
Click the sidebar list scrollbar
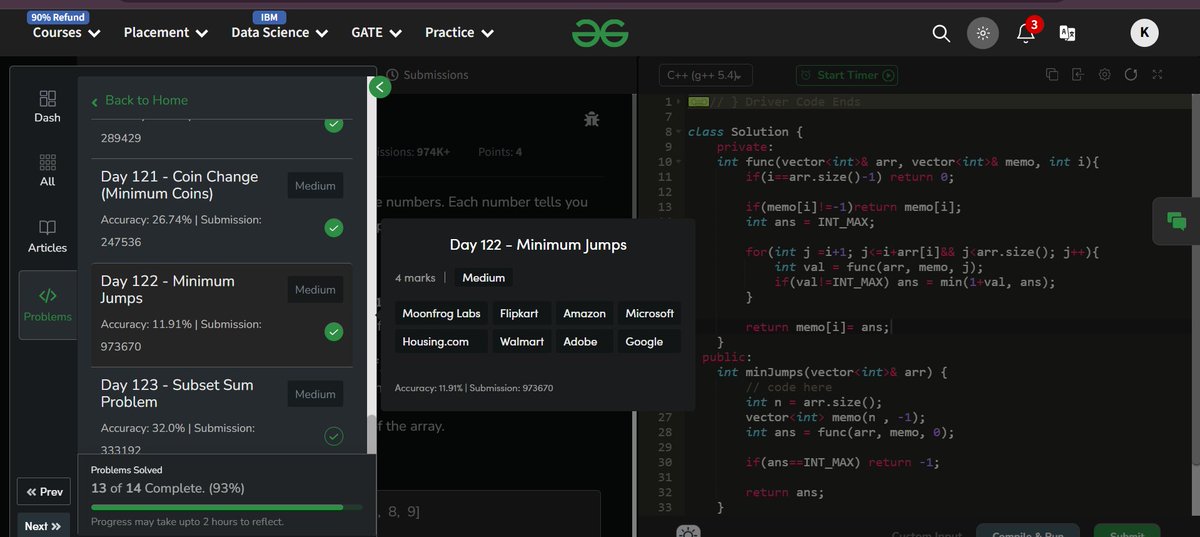[372, 434]
